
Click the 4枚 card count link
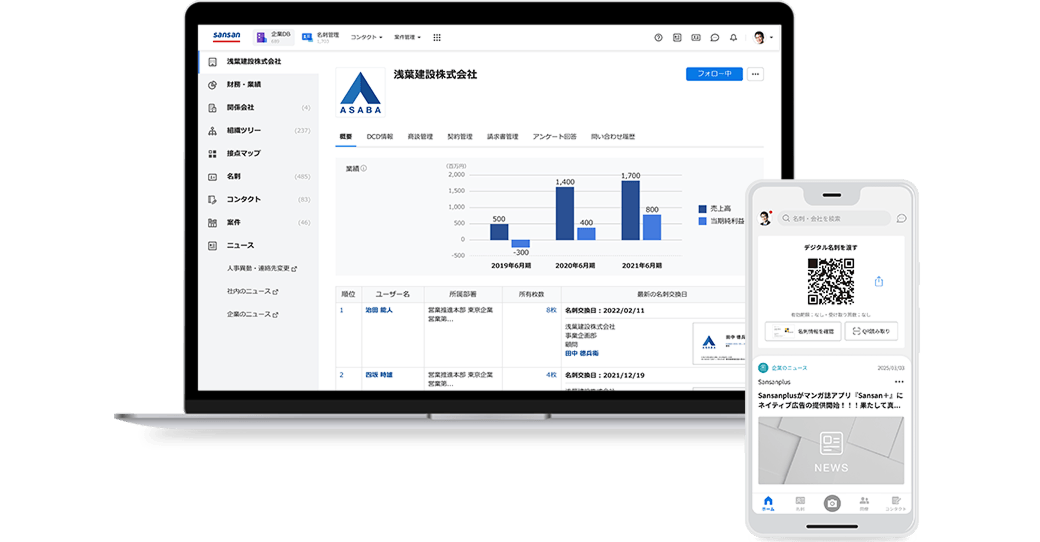pos(551,375)
